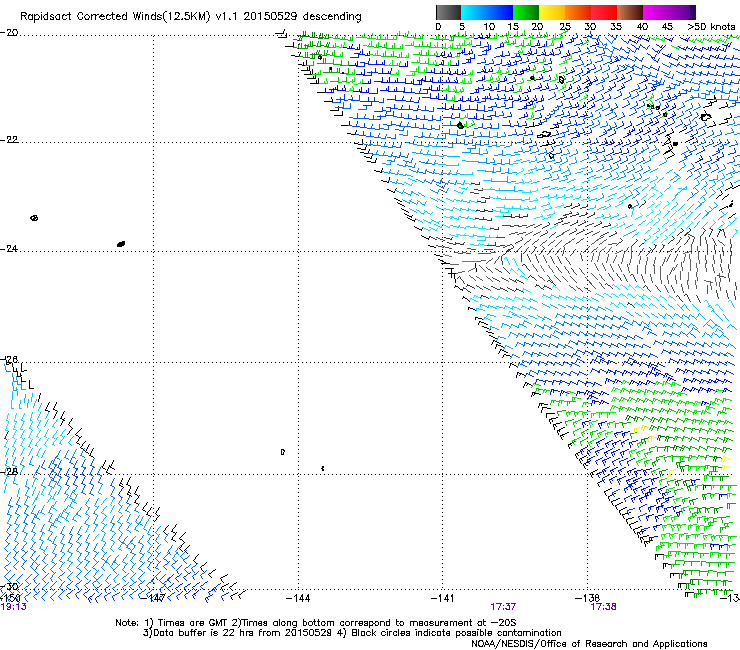This screenshot has width=740, height=650.
Task: Click the '-138' longitude label
Action: [x=587, y=598]
